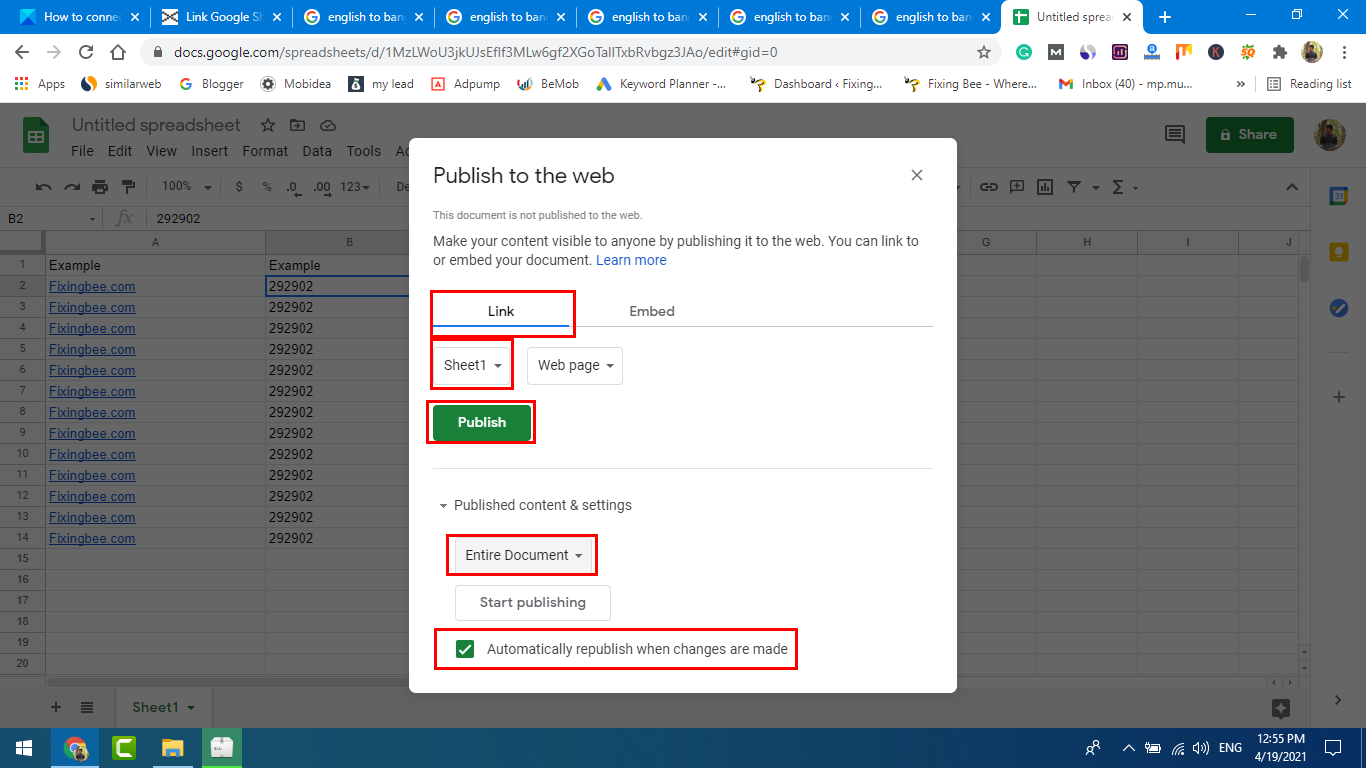Click the filter icon in toolbar
Image resolution: width=1366 pixels, height=768 pixels.
point(1073,187)
